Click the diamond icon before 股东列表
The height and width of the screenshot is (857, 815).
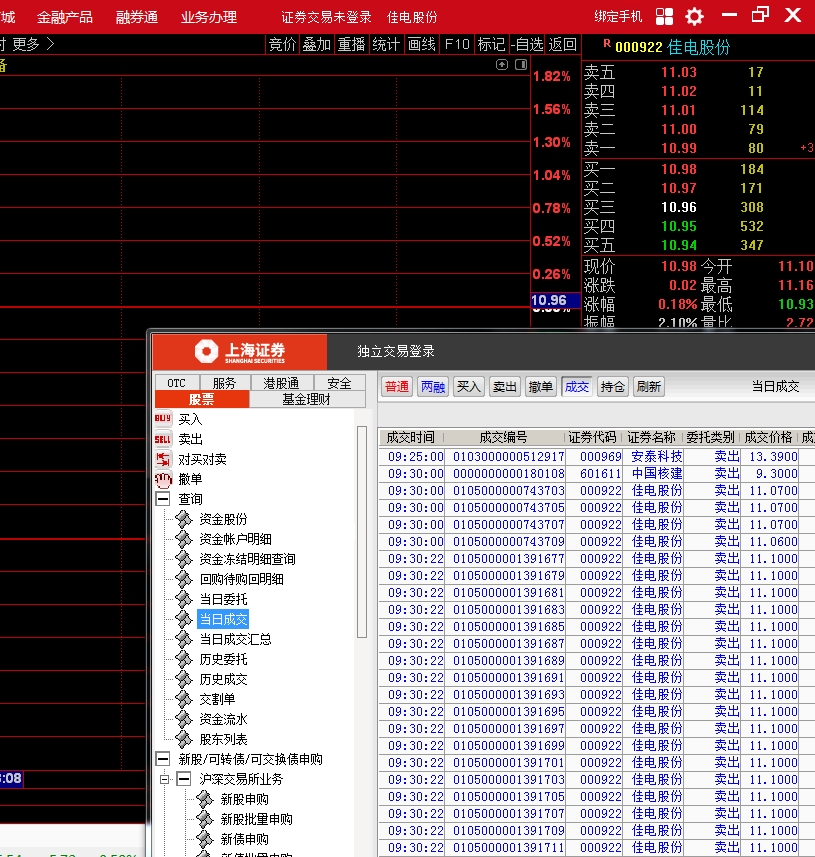pyautogui.click(x=184, y=739)
